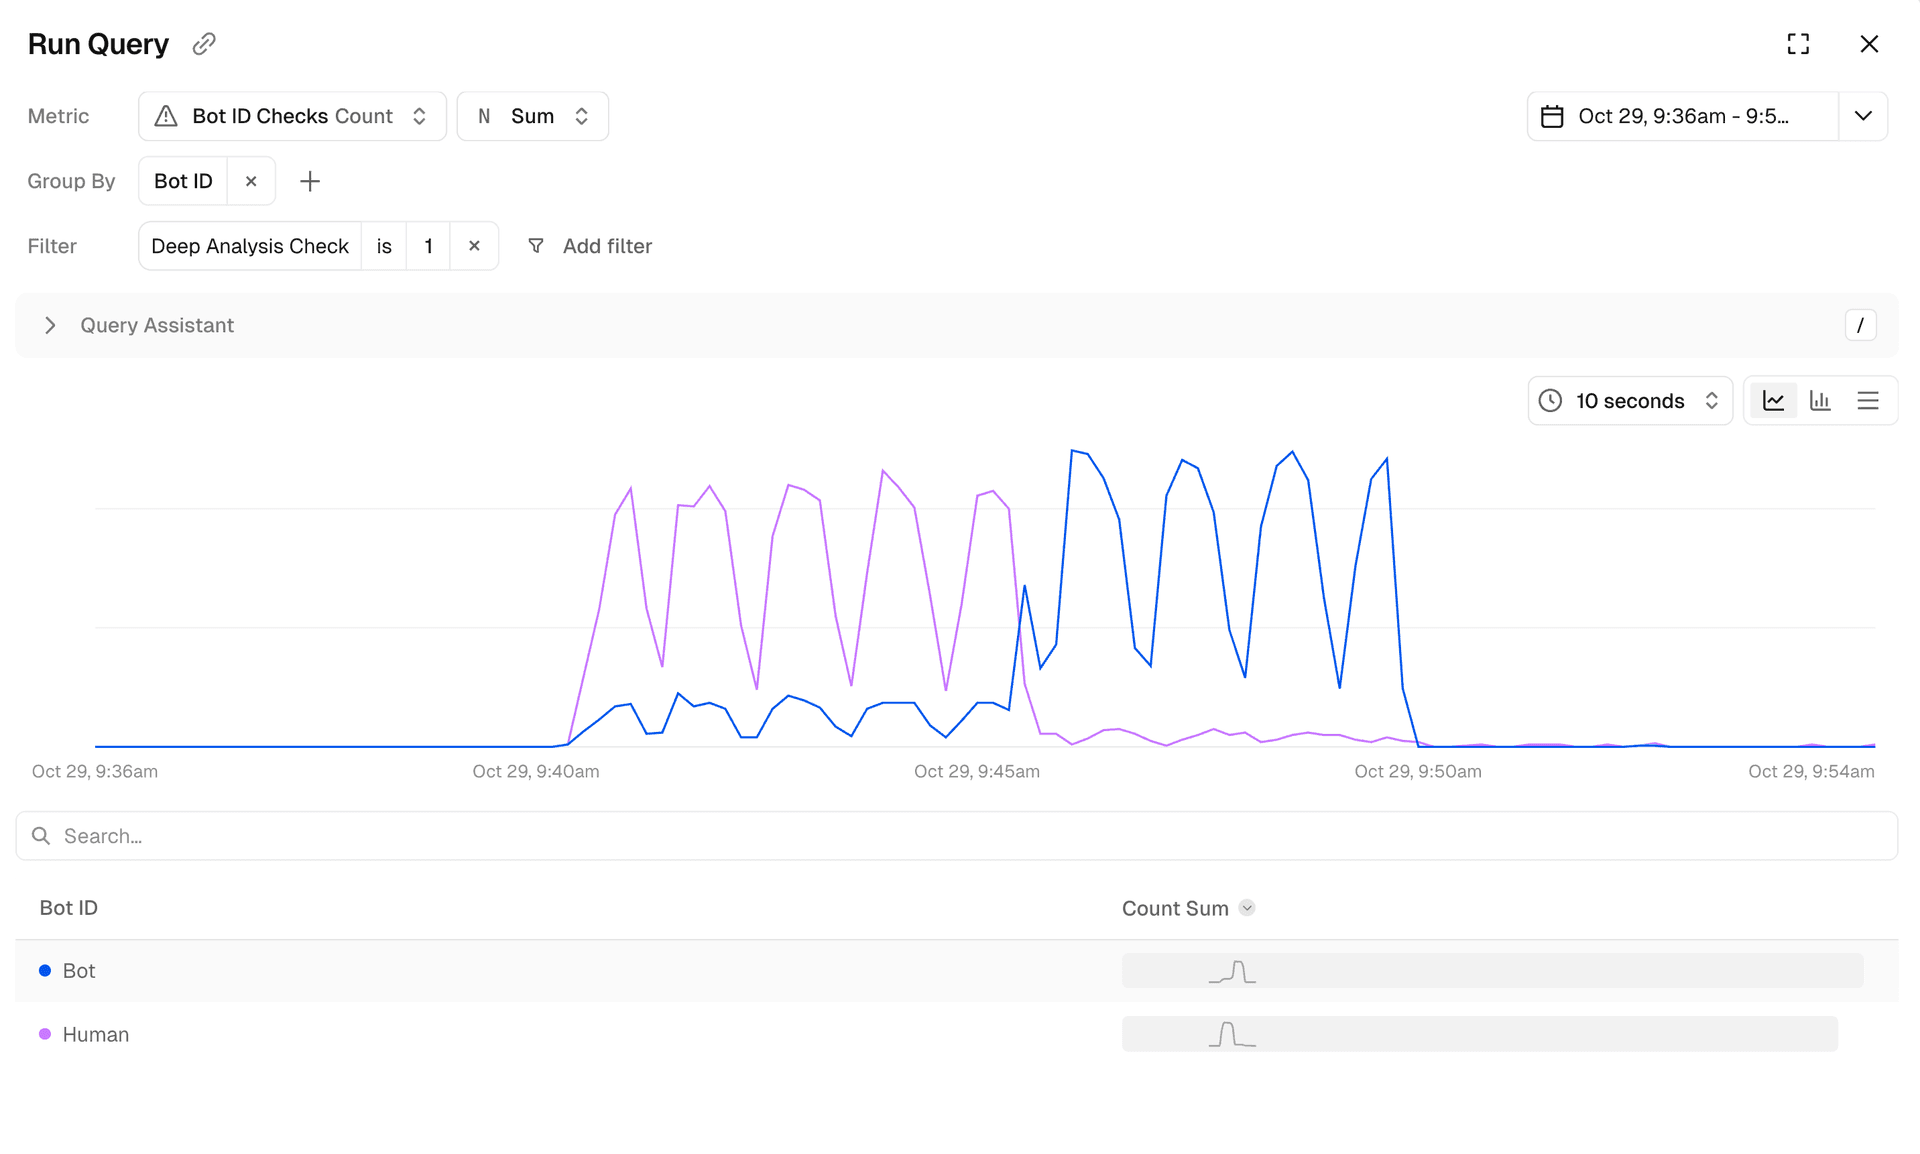1920x1154 pixels.
Task: Open the Sum aggregation dropdown
Action: (x=581, y=116)
